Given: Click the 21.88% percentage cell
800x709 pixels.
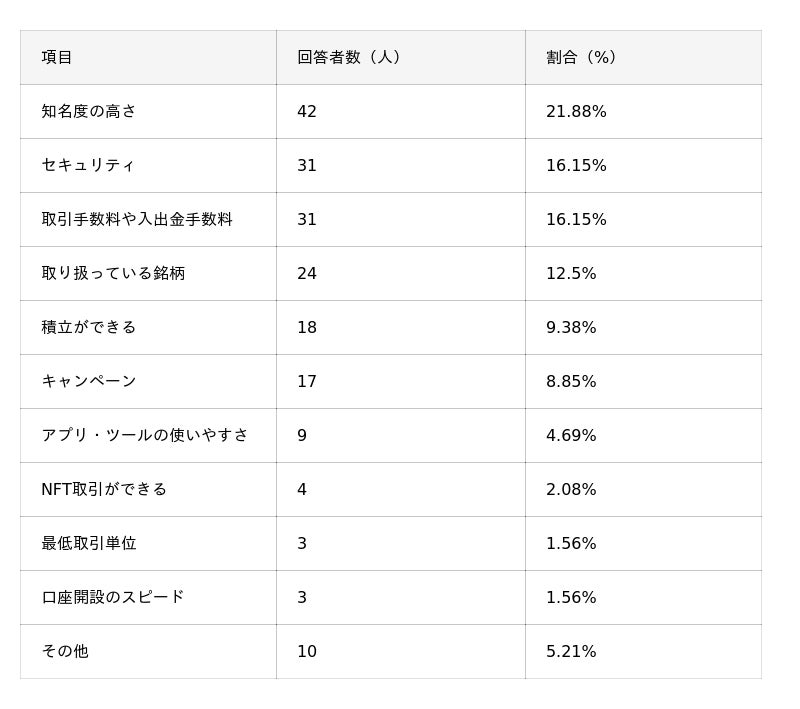Looking at the screenshot, I should 576,111.
